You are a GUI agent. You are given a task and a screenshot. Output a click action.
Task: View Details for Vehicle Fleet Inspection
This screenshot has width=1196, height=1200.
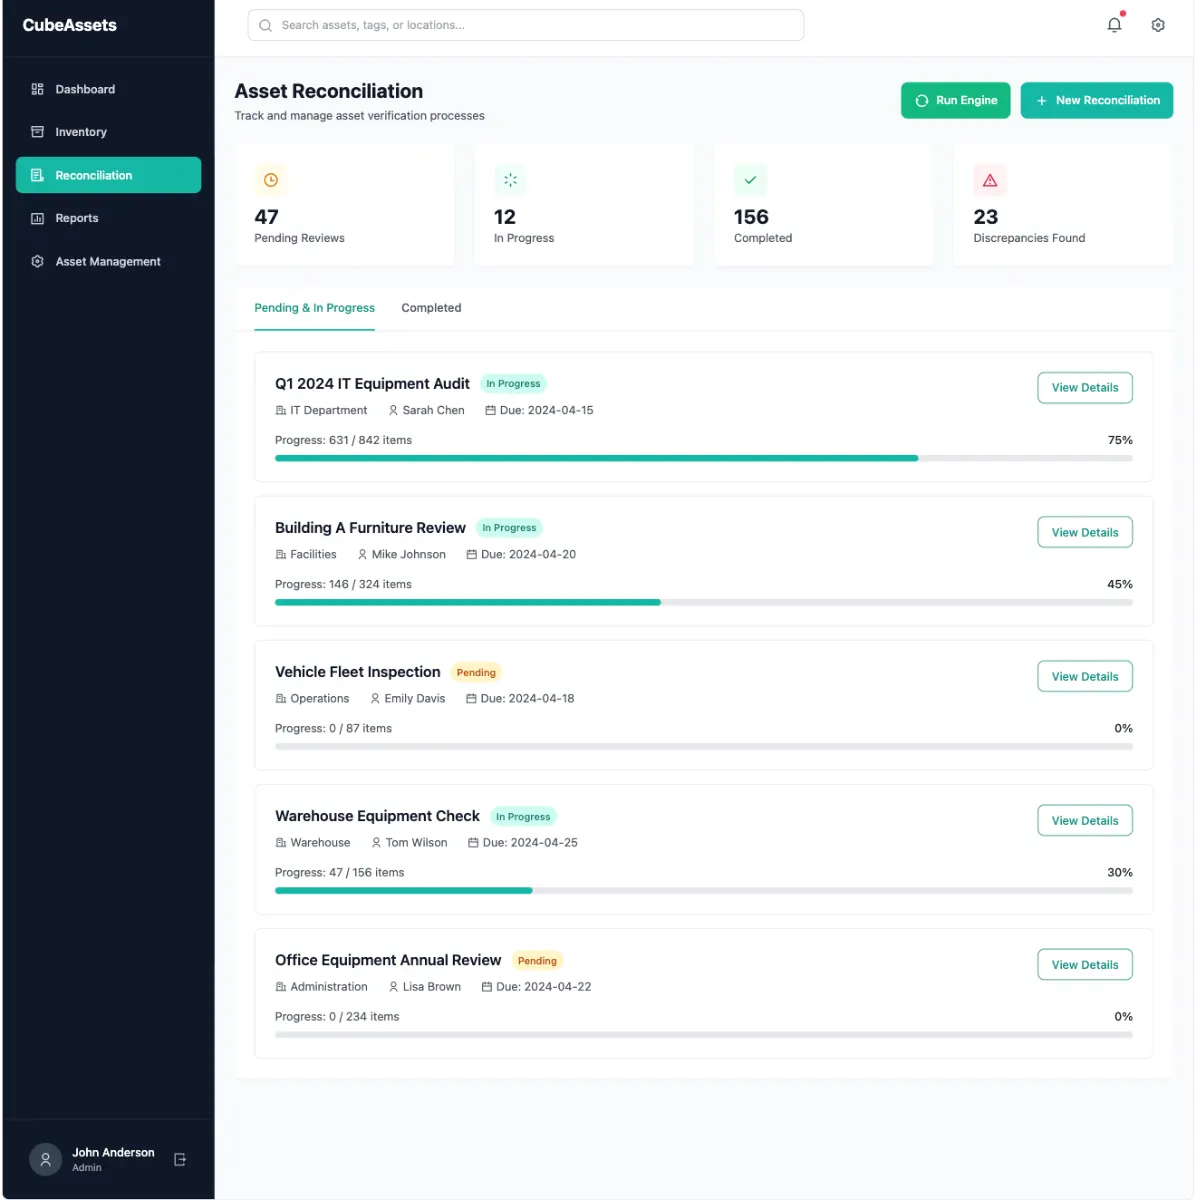click(1084, 676)
